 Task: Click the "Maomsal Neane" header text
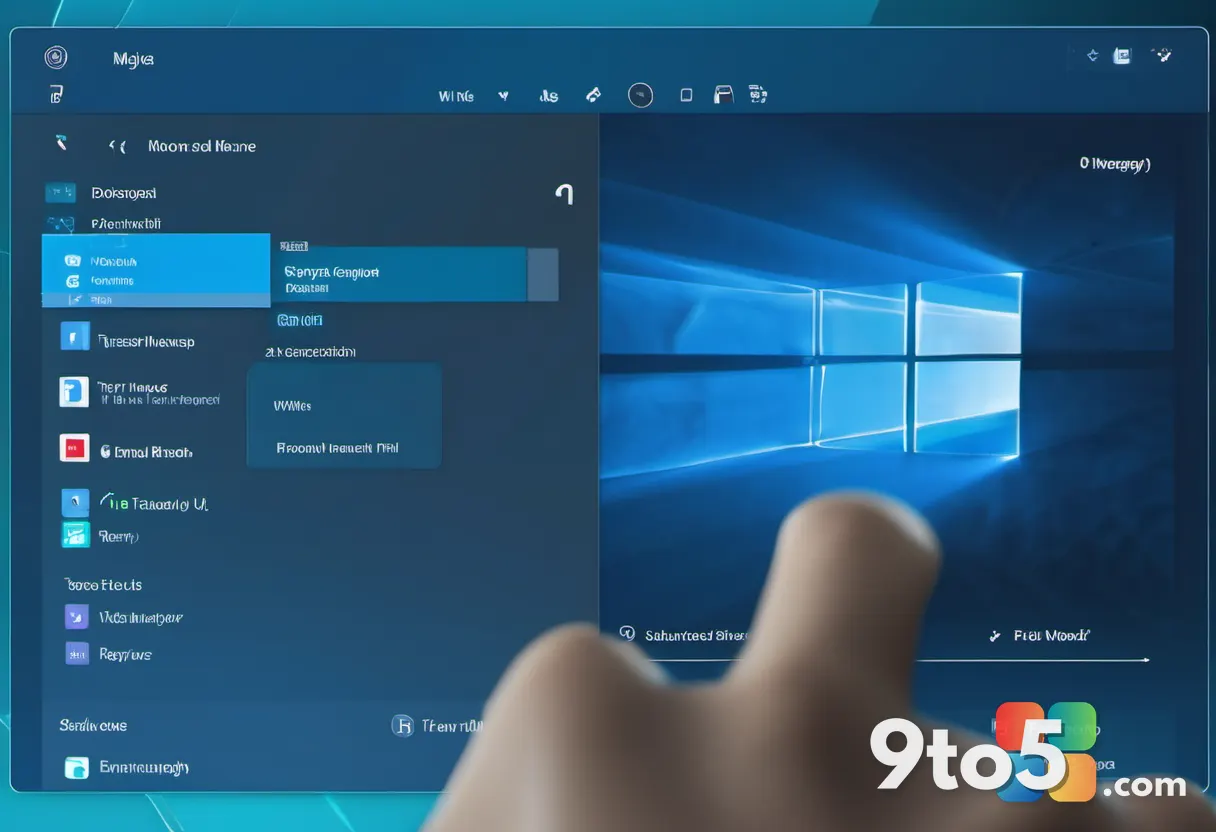click(201, 146)
